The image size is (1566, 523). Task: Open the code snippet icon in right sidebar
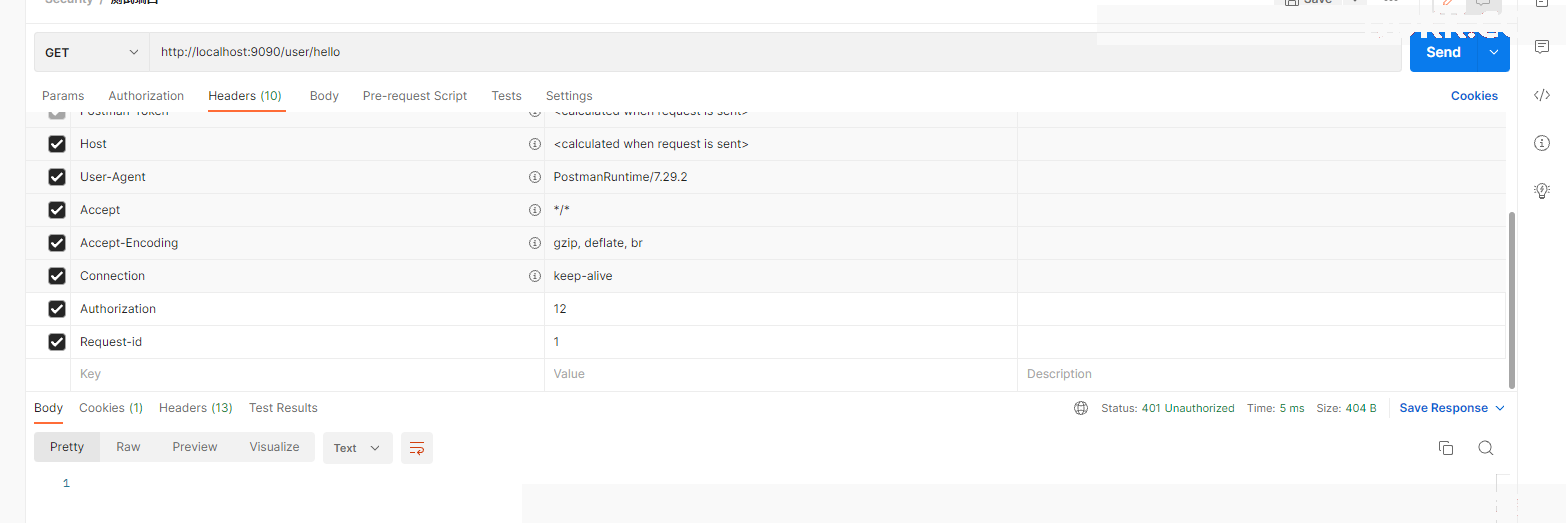coord(1541,95)
